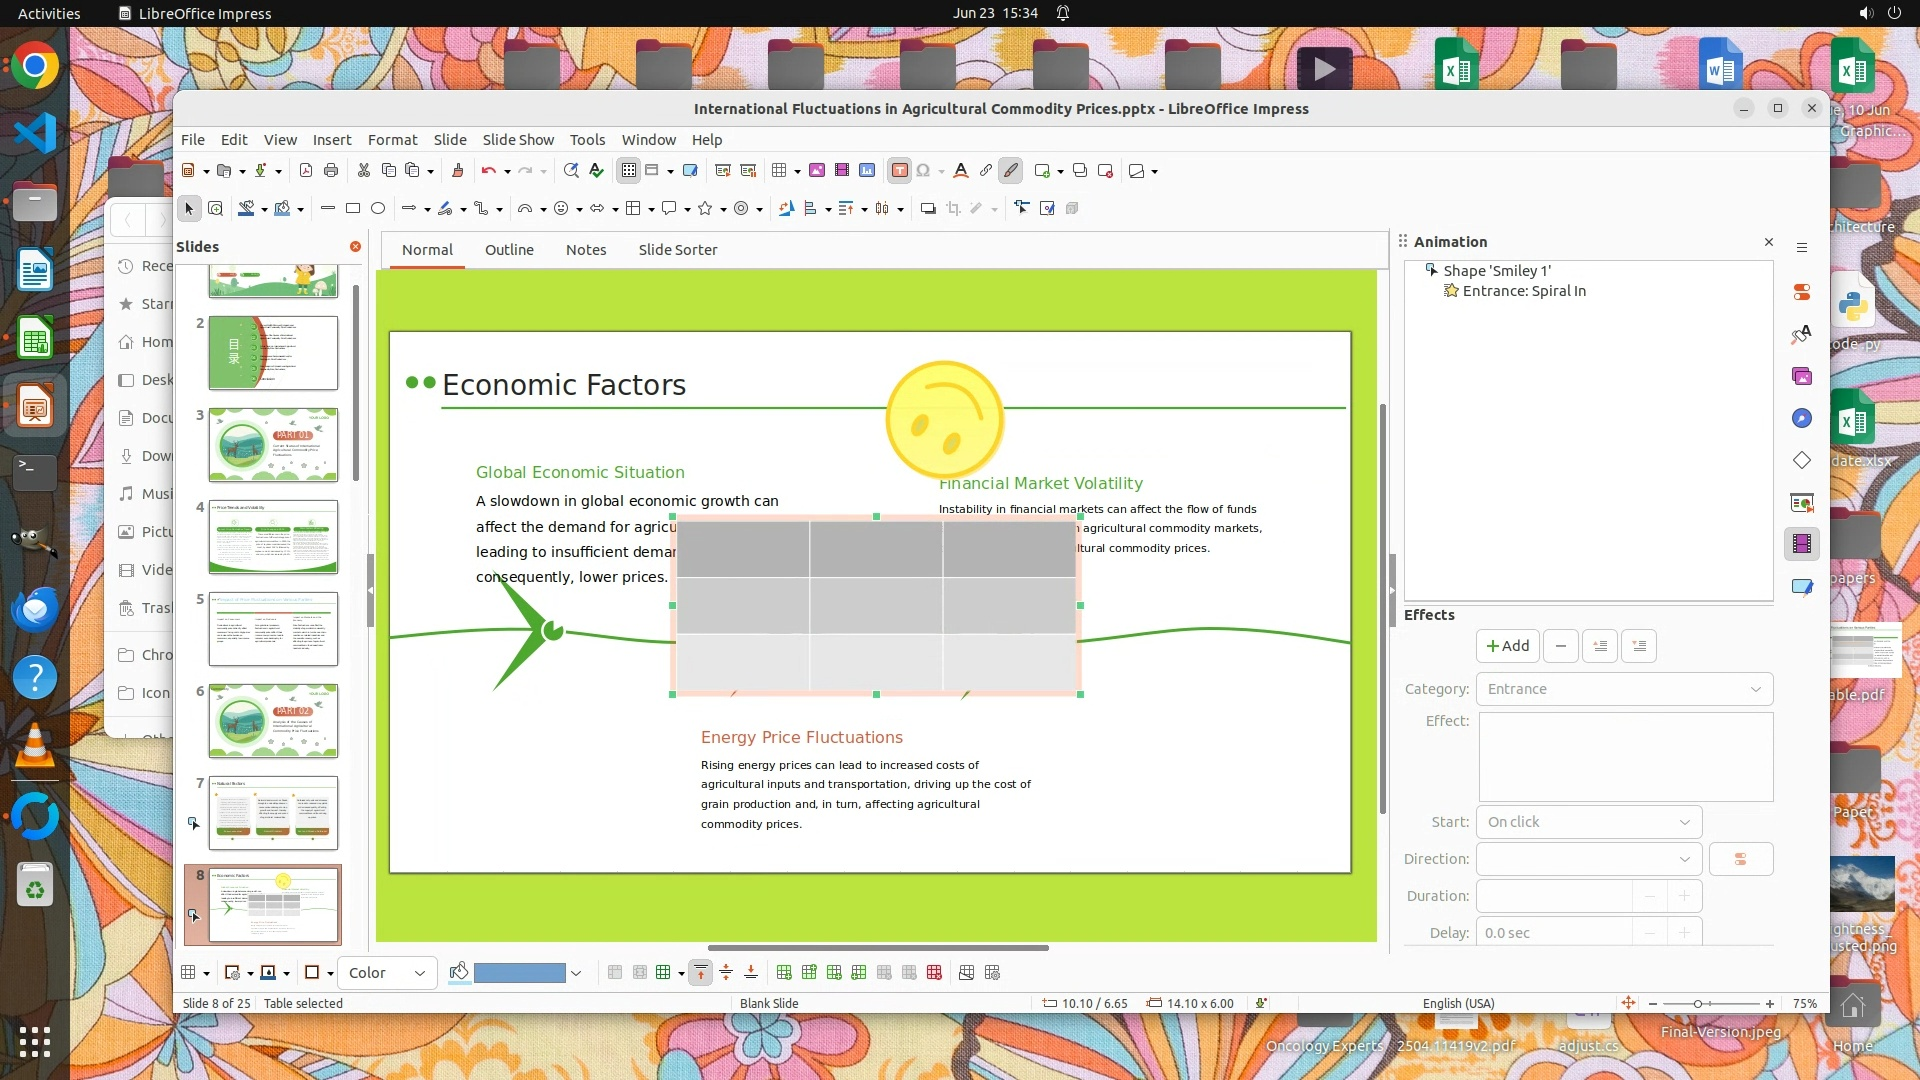
Task: Select slide 5 thumbnail in Slides panel
Action: click(273, 629)
